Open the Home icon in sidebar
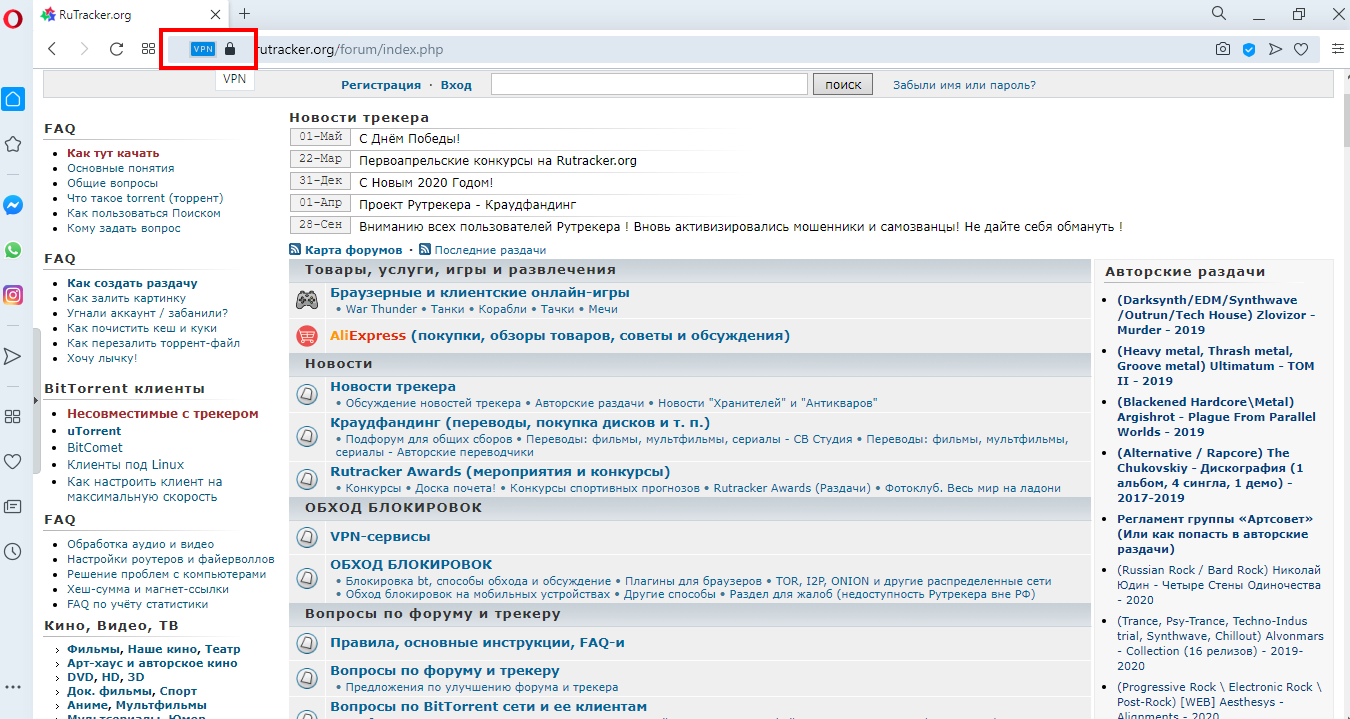The image size is (1350, 719). [13, 99]
